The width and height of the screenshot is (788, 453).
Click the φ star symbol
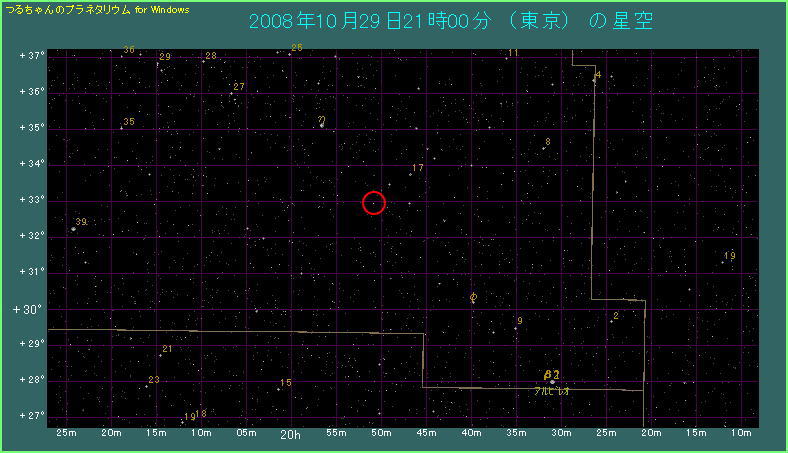pos(472,298)
